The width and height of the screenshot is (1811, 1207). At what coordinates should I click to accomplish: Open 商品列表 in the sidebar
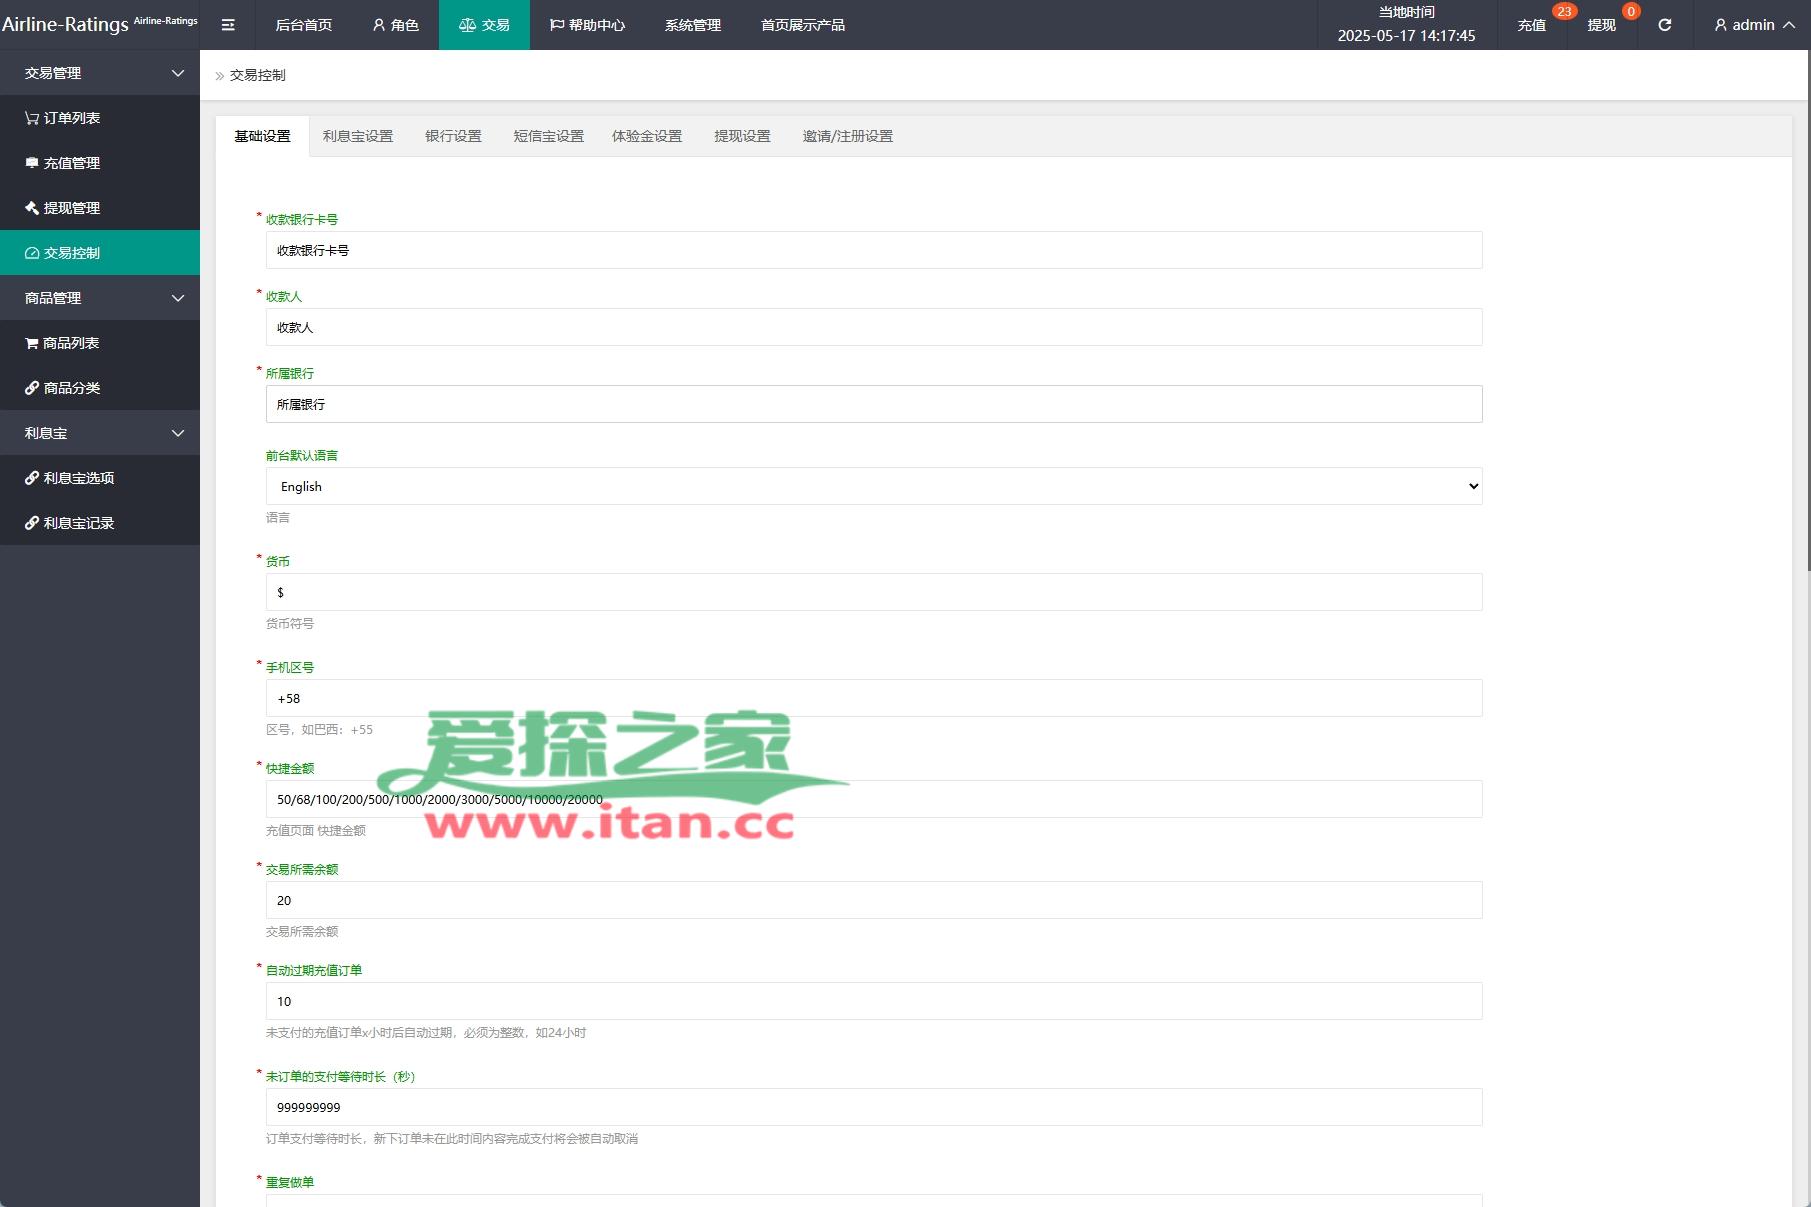tap(63, 343)
